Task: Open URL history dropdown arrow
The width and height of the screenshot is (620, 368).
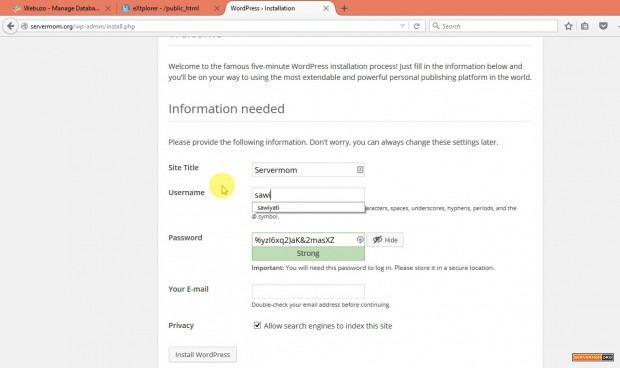Action: pos(403,26)
